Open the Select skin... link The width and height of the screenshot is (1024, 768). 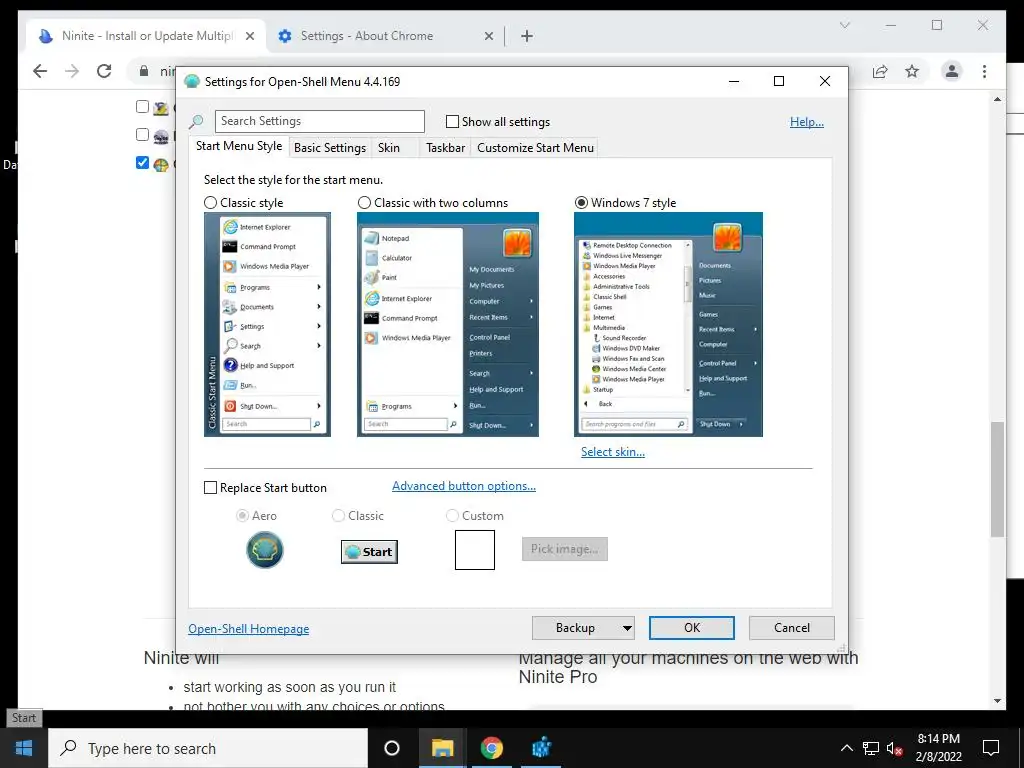point(613,451)
